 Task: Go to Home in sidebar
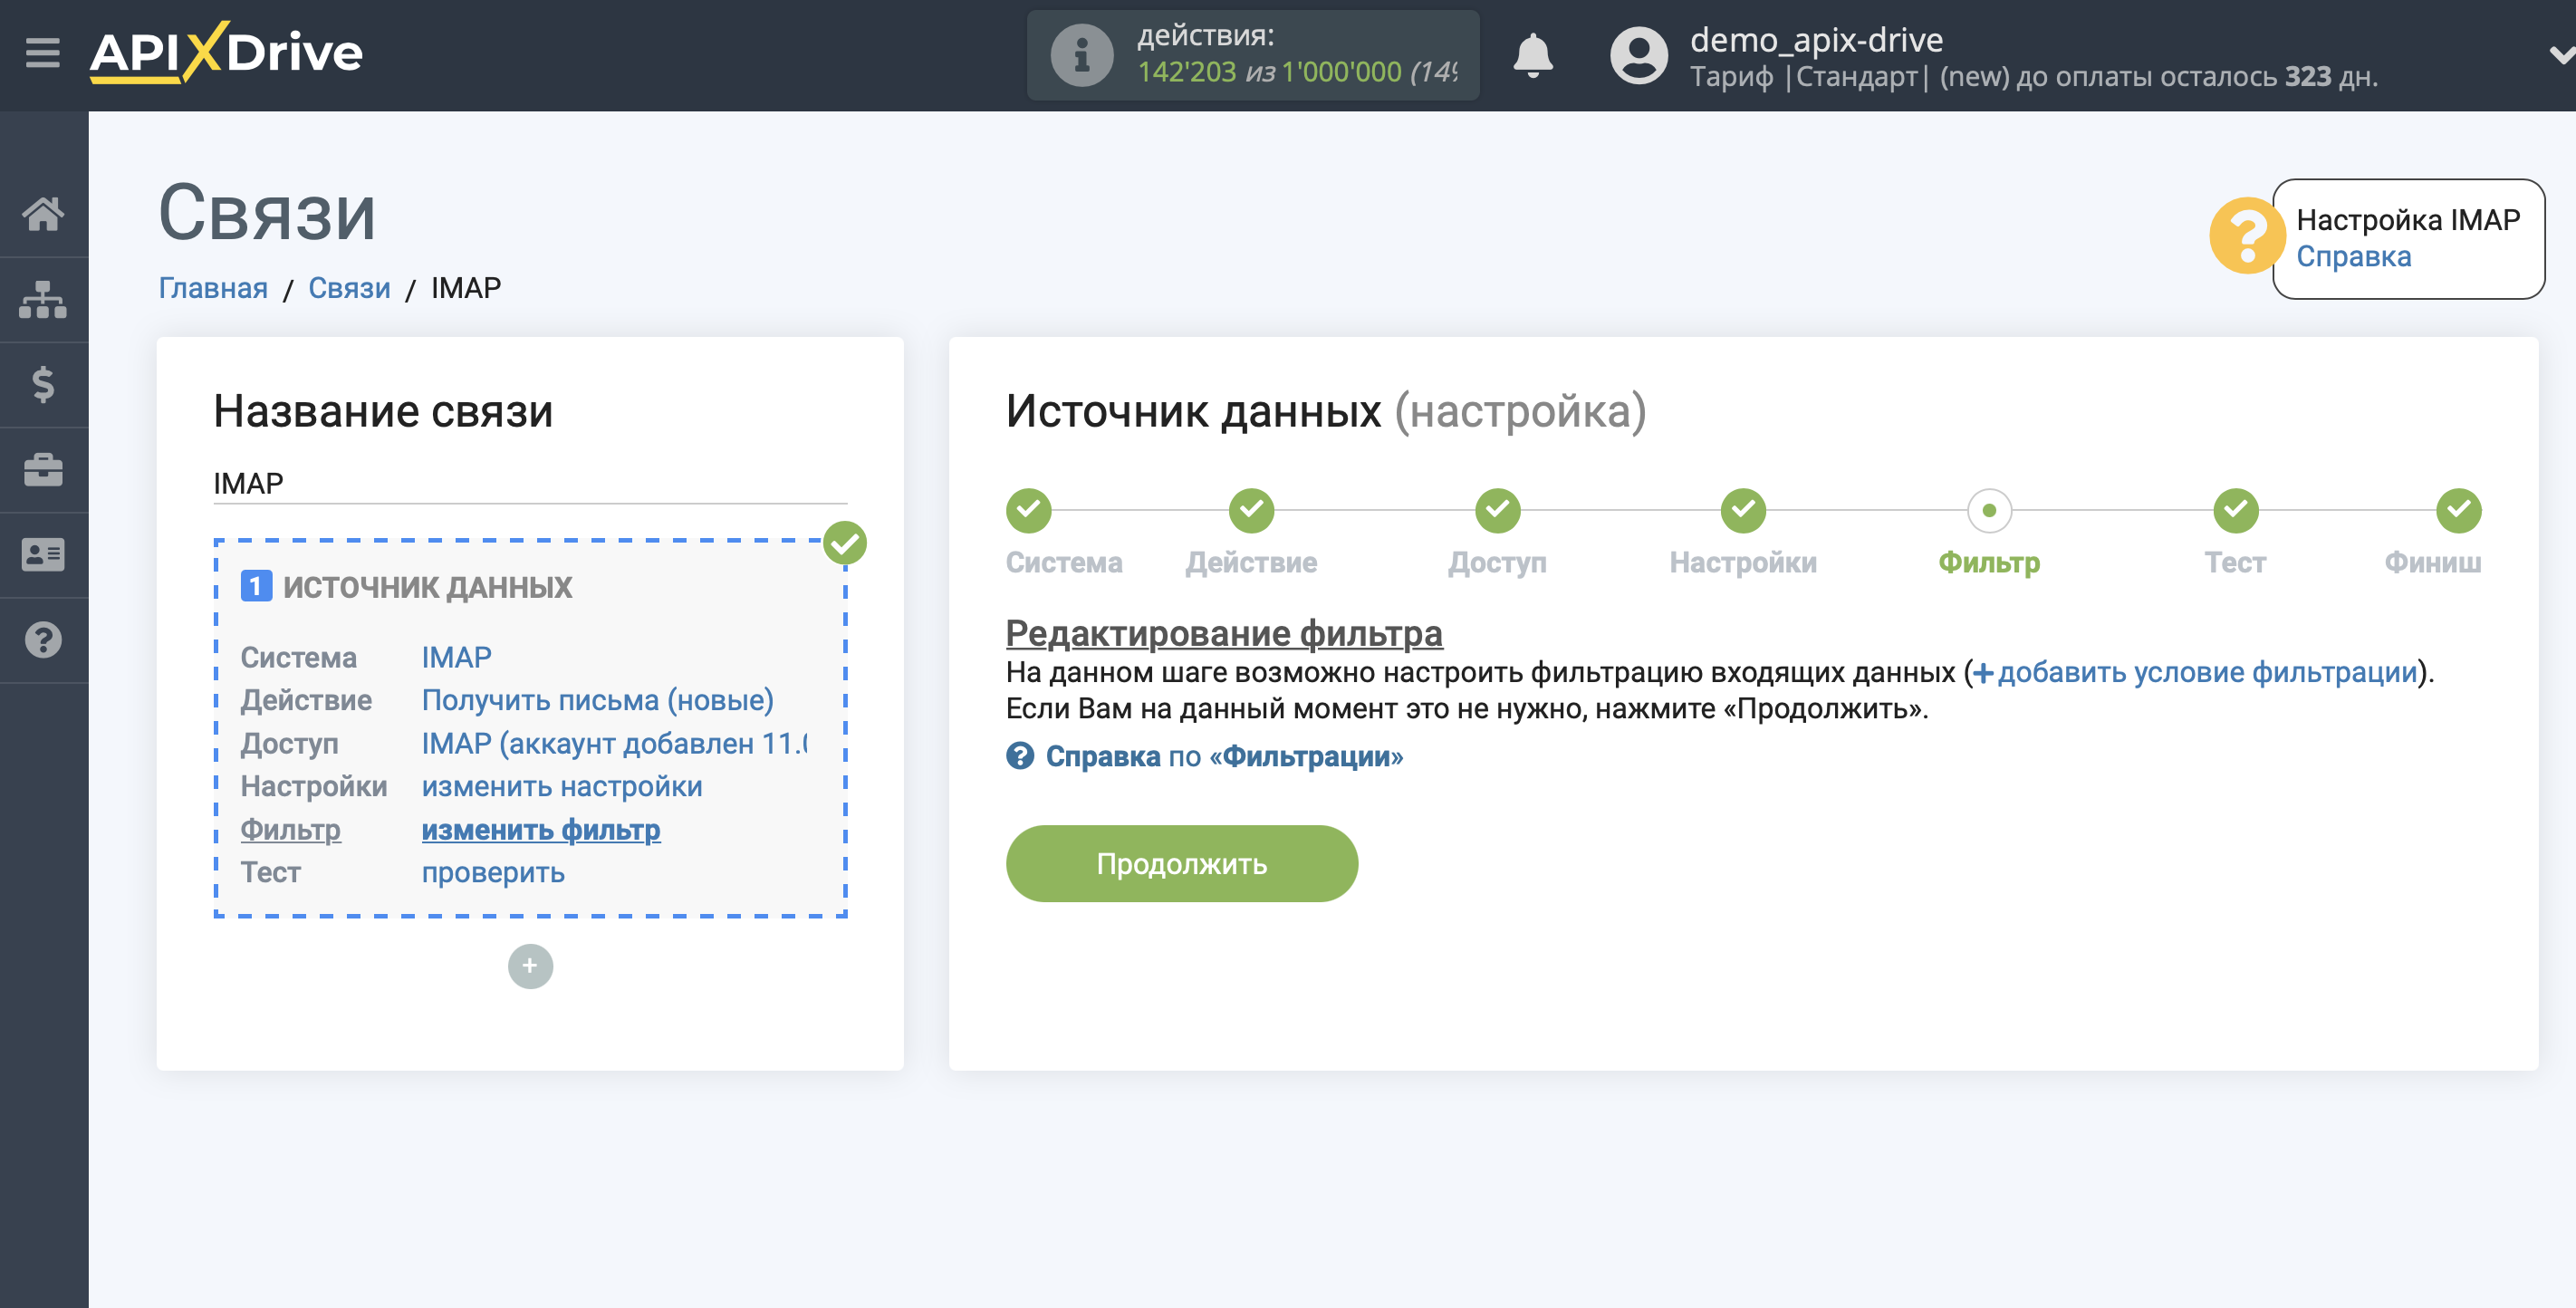[x=43, y=213]
